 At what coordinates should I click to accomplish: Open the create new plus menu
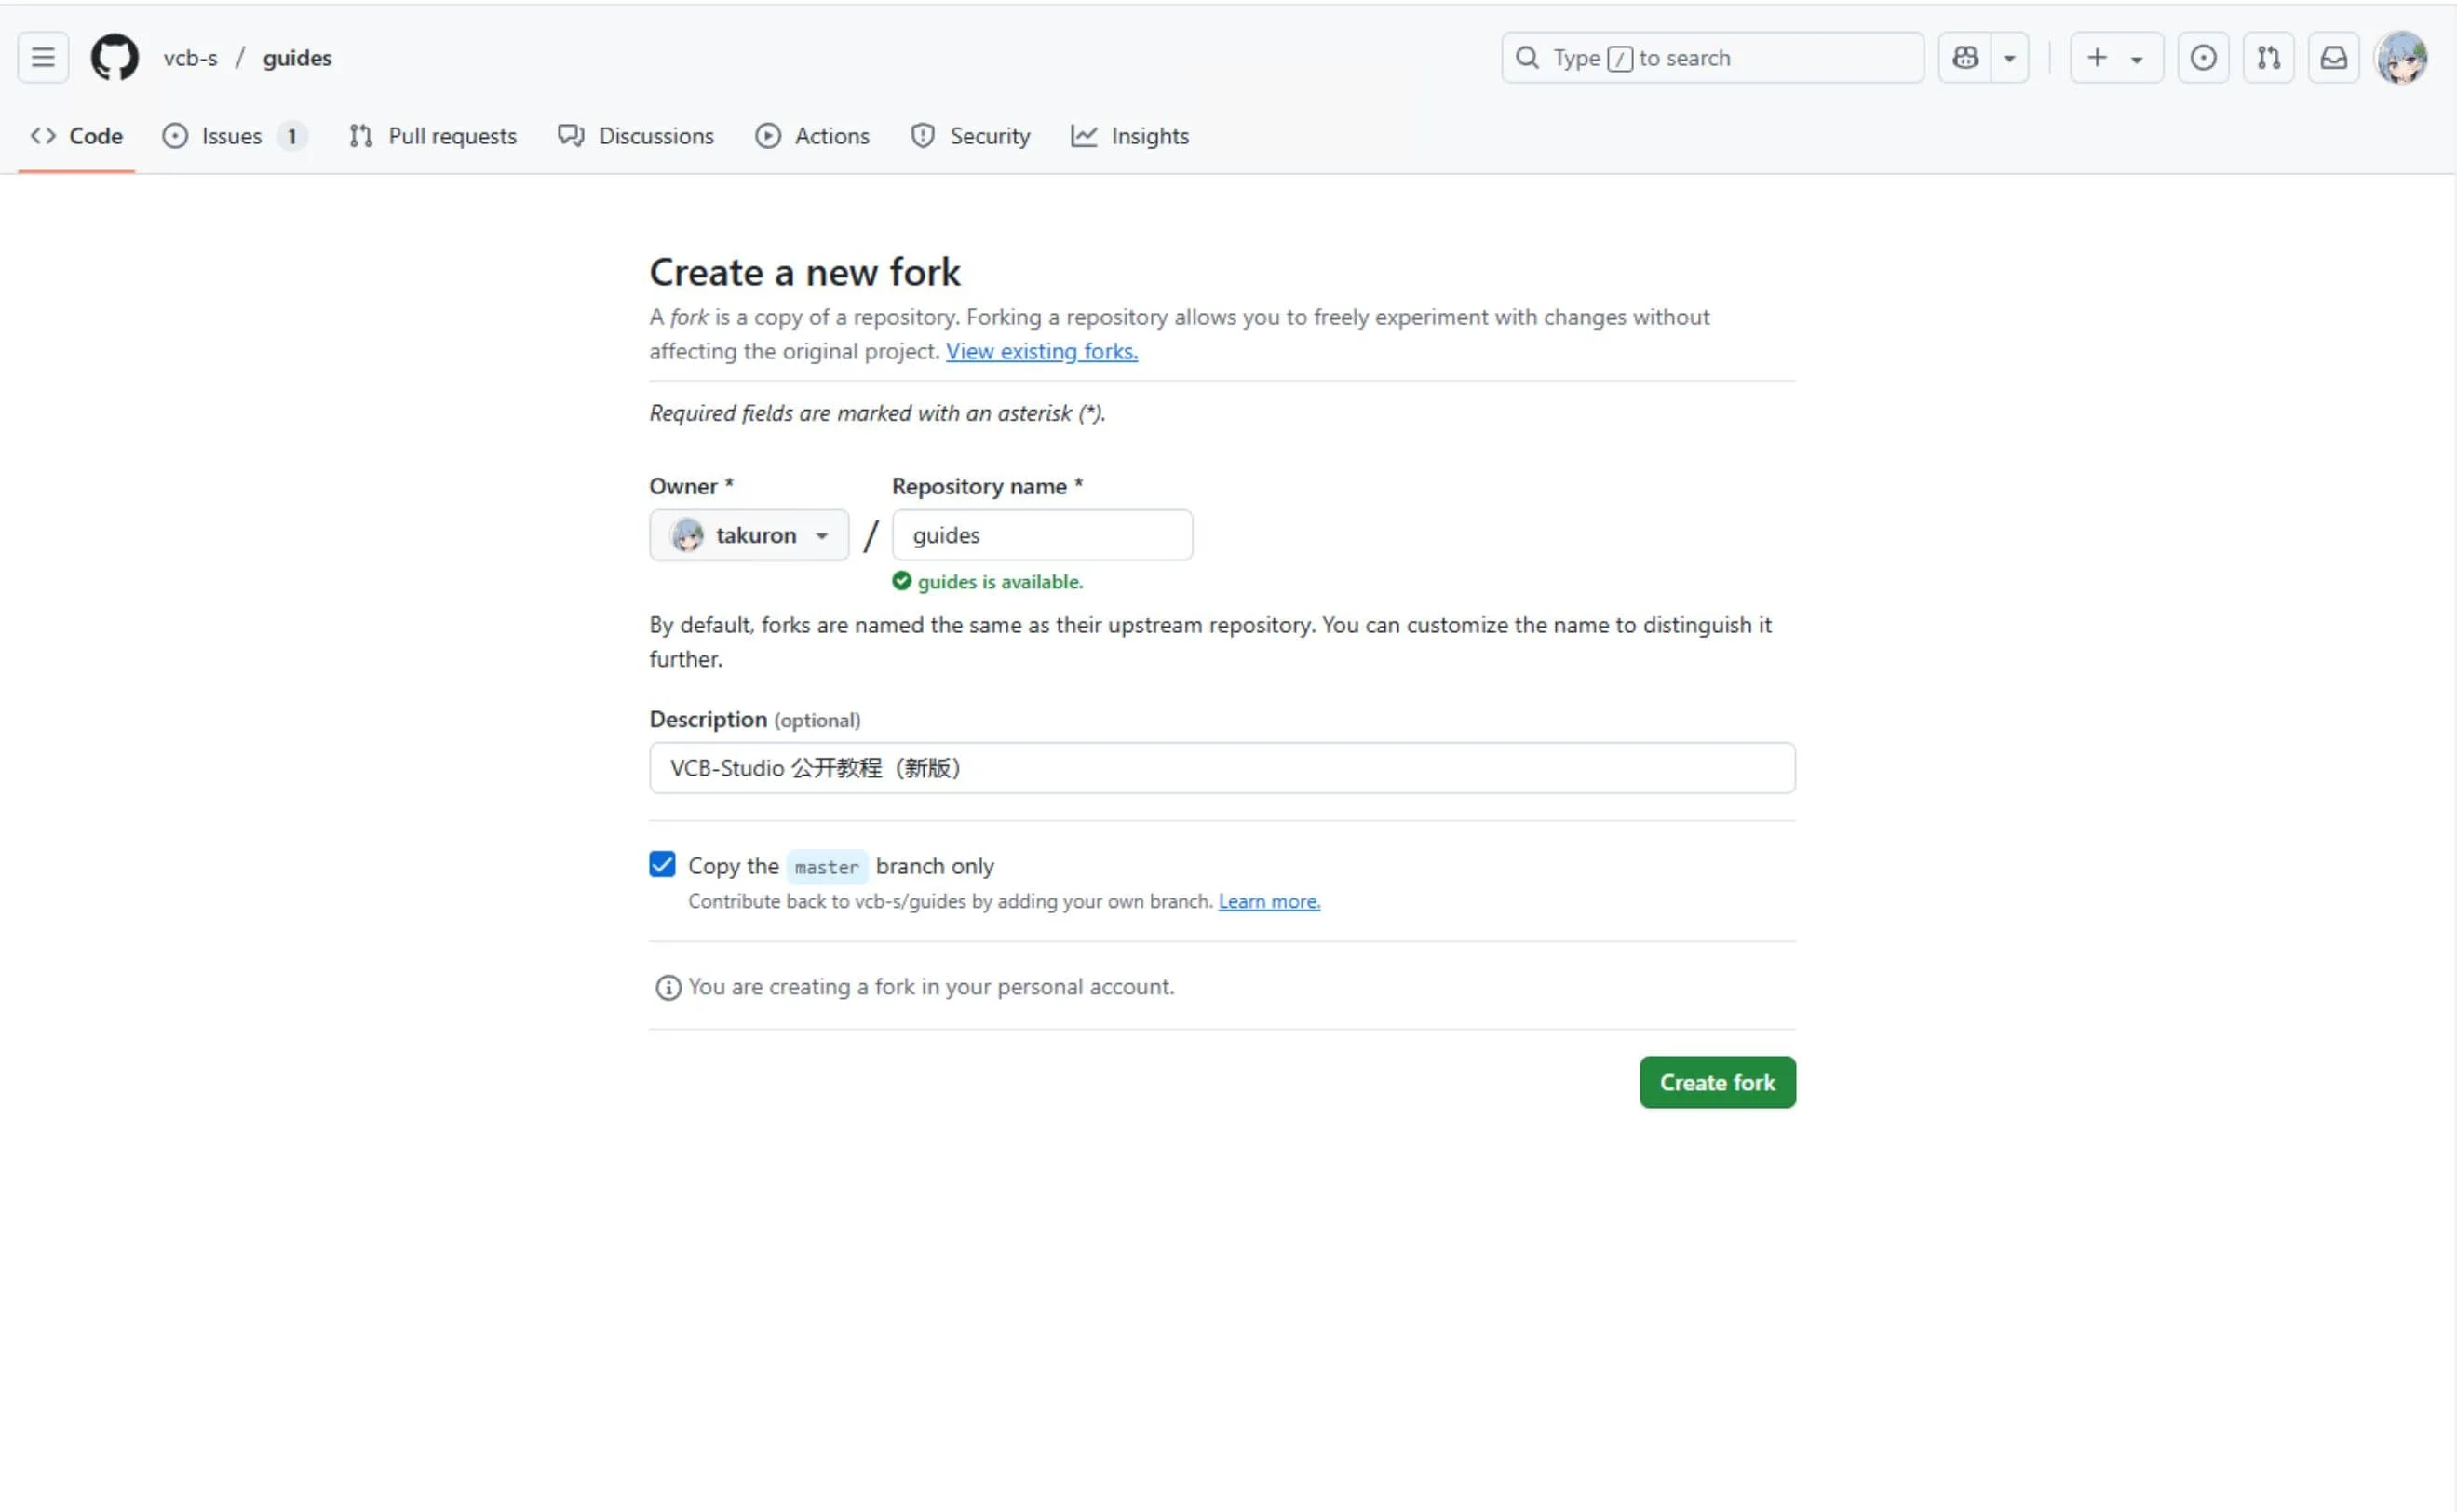coord(2116,58)
